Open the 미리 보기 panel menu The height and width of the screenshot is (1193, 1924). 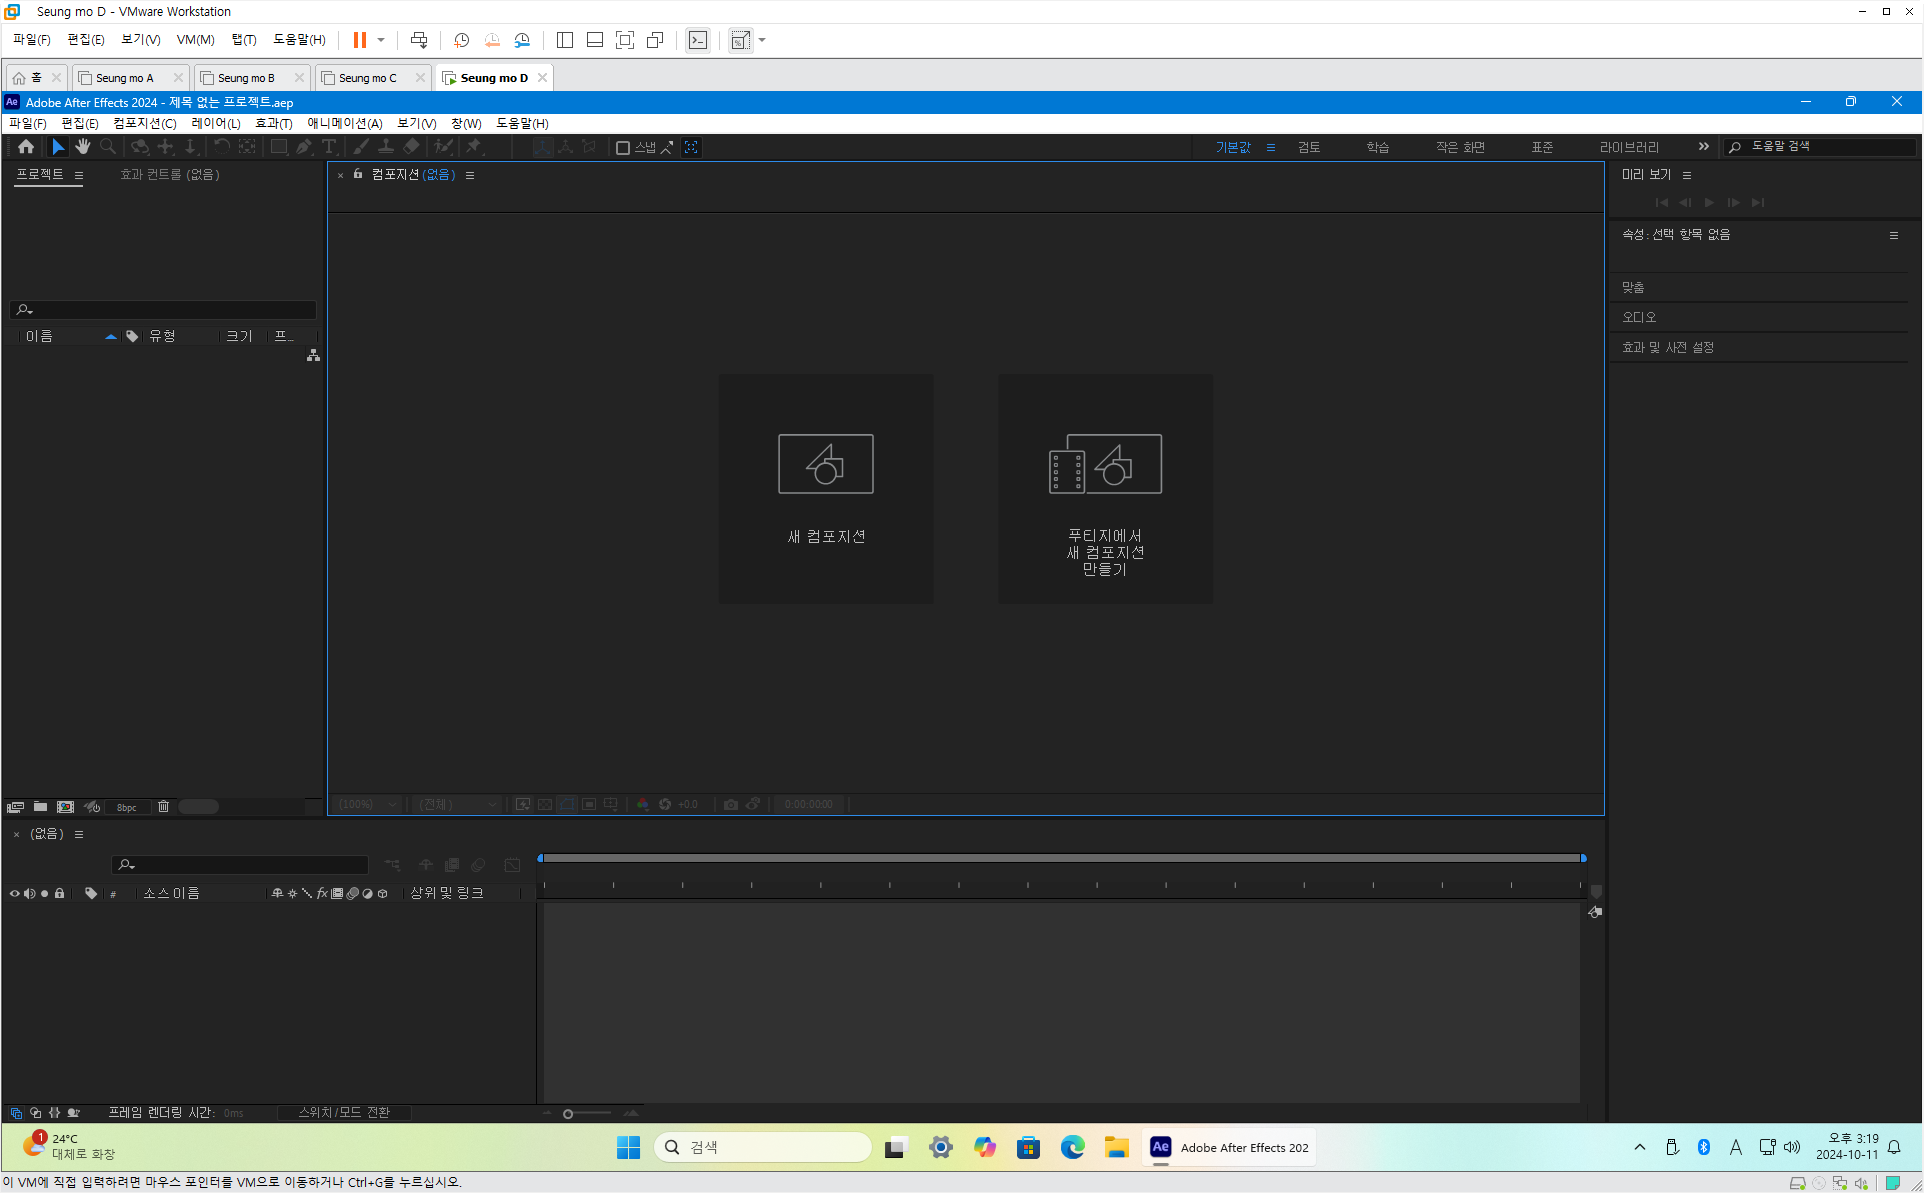(x=1687, y=175)
